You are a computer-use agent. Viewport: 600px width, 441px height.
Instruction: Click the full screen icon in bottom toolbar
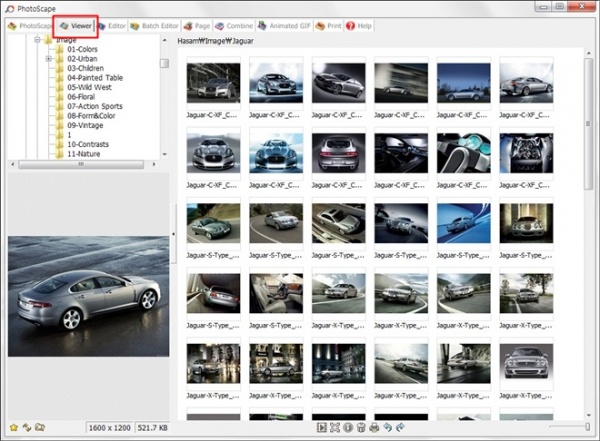coord(335,428)
